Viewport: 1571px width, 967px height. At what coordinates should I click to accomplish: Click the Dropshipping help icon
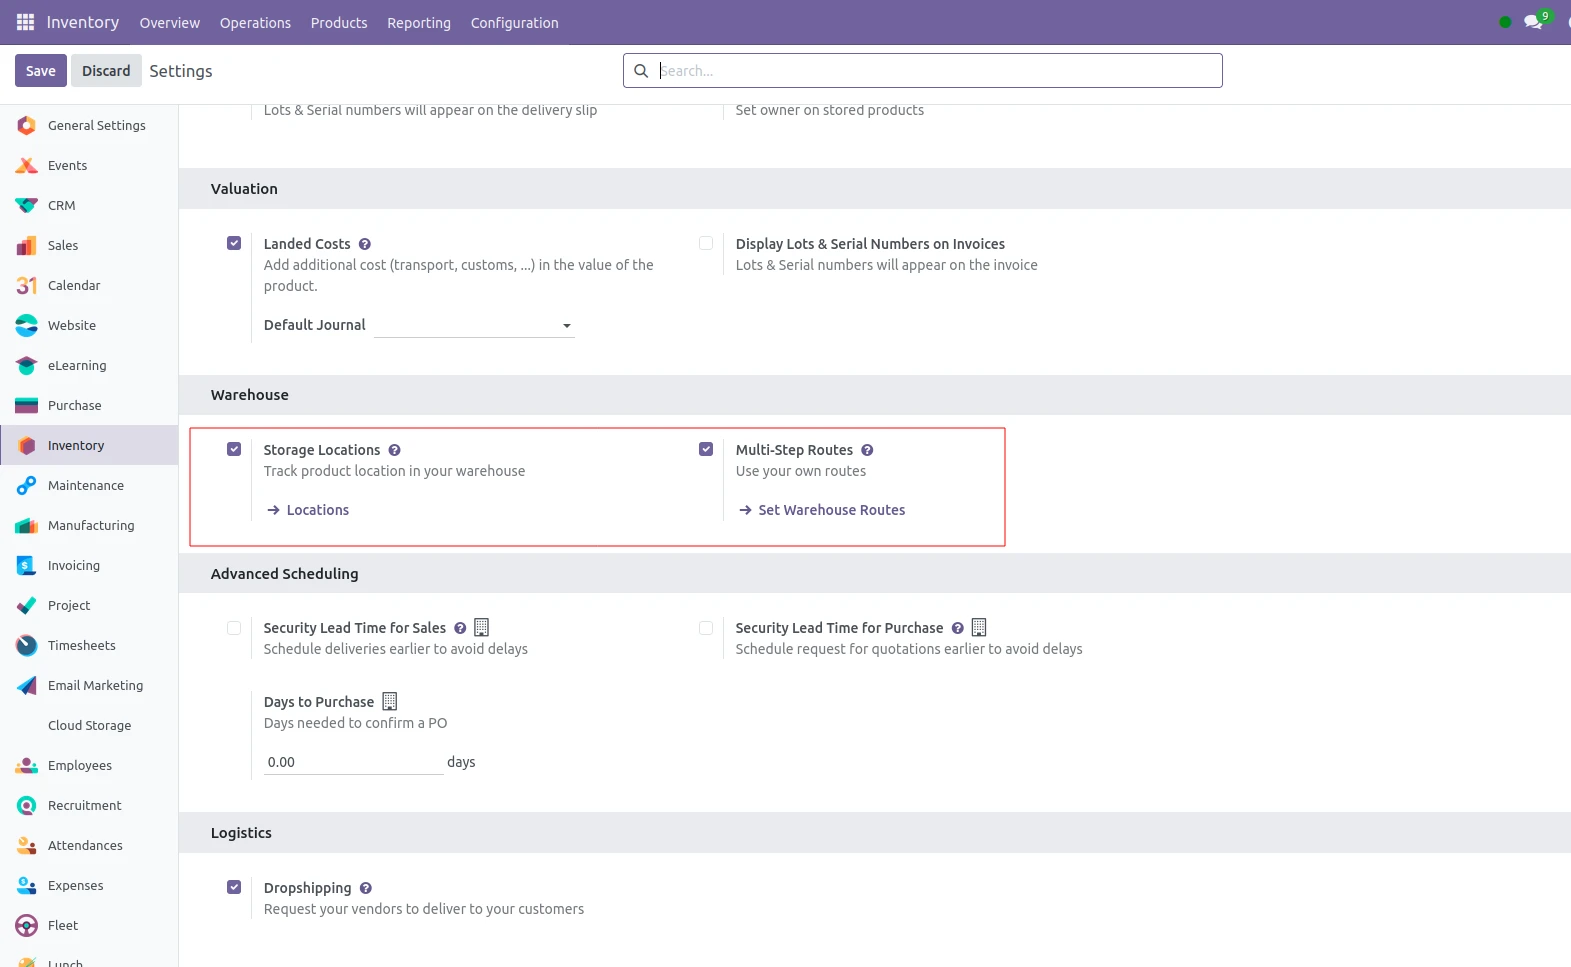click(x=366, y=888)
